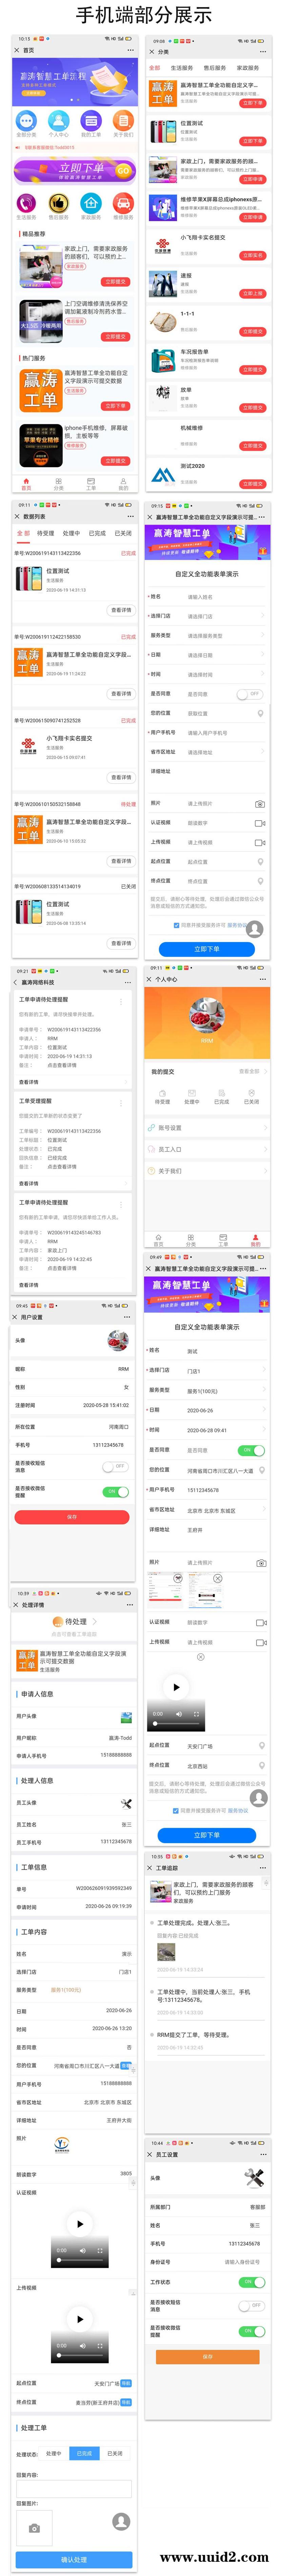Open 车况报告单 item thumbnail

pos(163,361)
